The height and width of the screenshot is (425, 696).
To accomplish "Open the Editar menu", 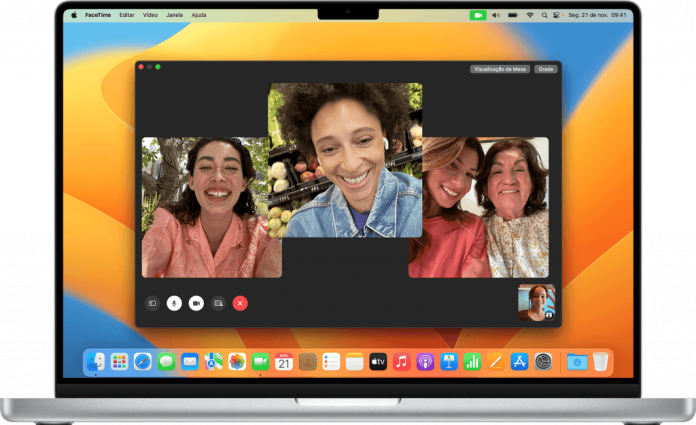I will pyautogui.click(x=127, y=15).
